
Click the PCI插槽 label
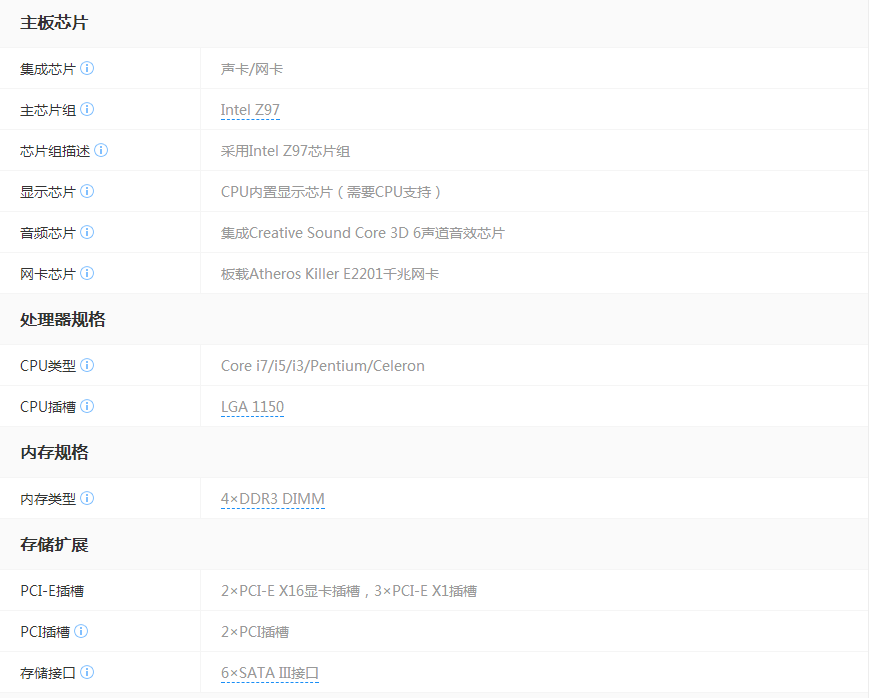coord(45,633)
